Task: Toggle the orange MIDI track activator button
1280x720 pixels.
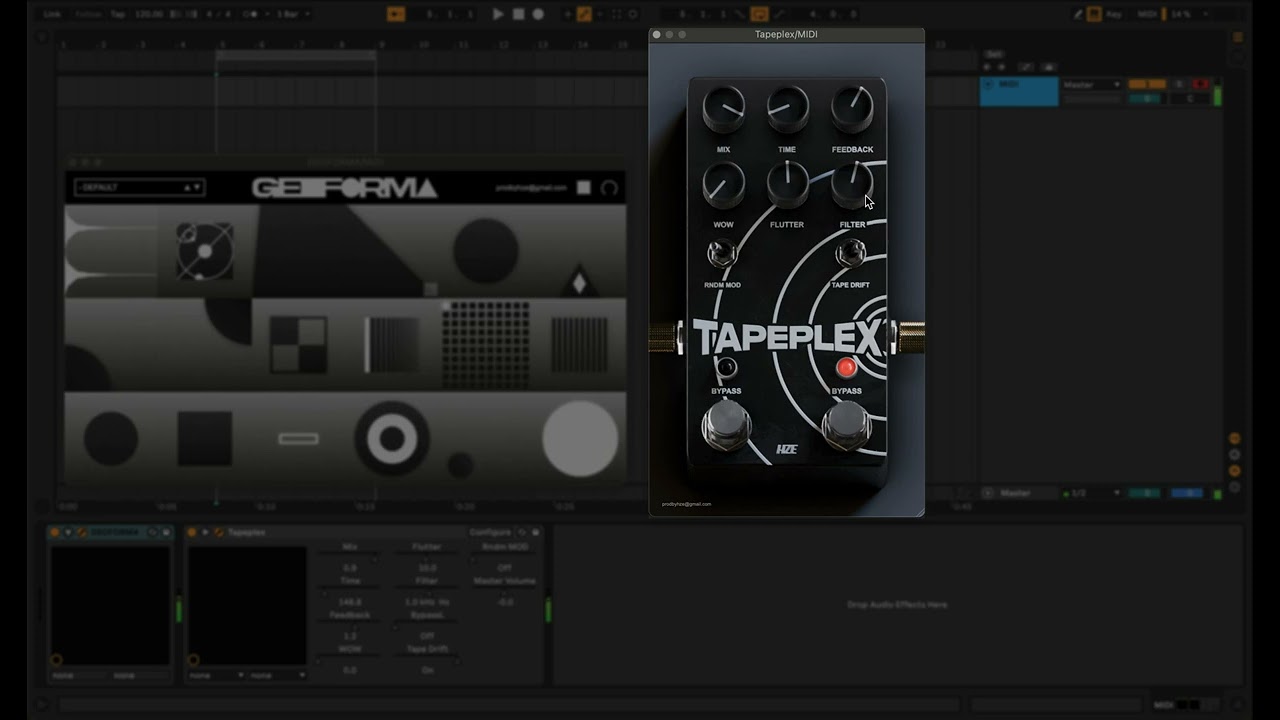Action: (x=1147, y=85)
